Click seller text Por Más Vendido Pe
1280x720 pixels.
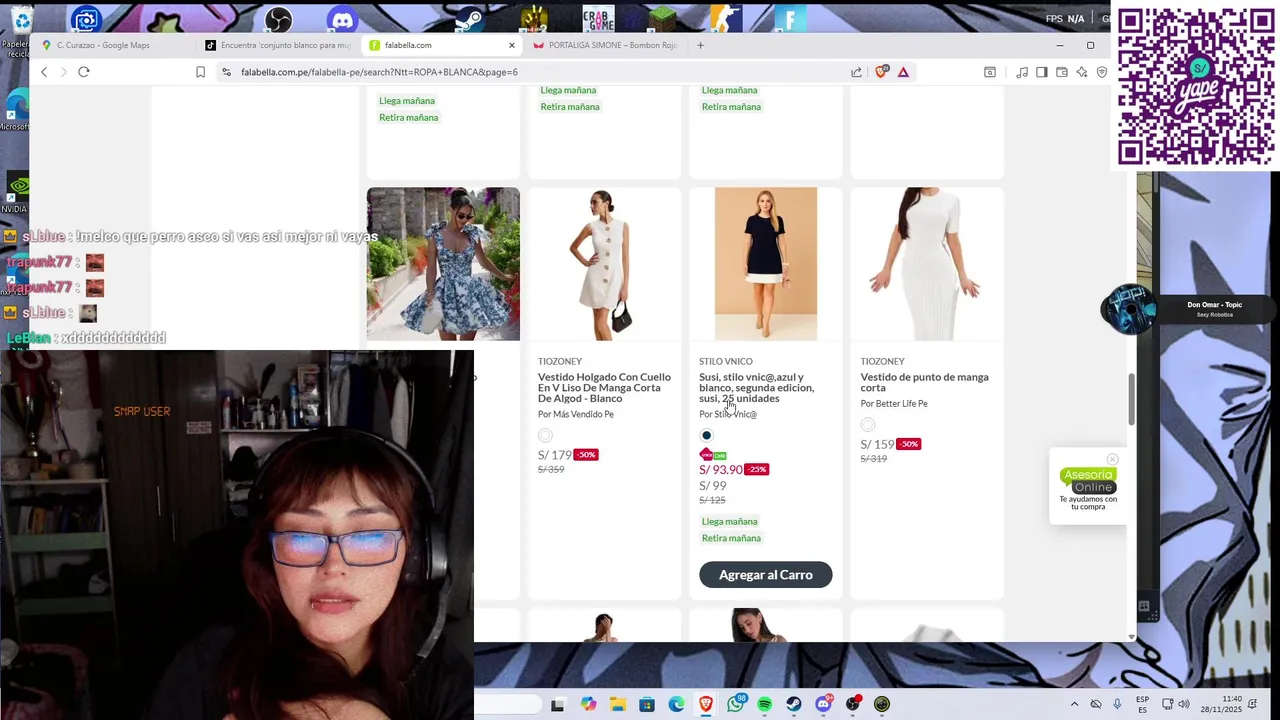point(576,414)
